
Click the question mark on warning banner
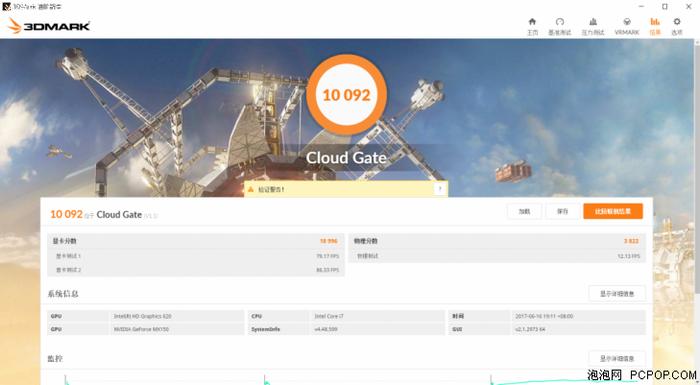click(440, 189)
